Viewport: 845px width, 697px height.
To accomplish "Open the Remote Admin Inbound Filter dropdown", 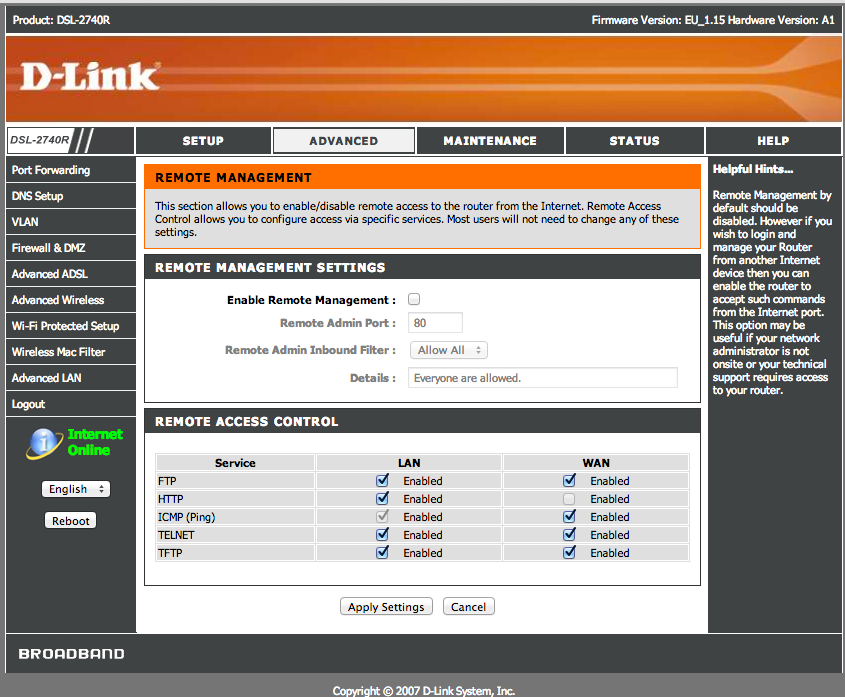I will (x=448, y=349).
